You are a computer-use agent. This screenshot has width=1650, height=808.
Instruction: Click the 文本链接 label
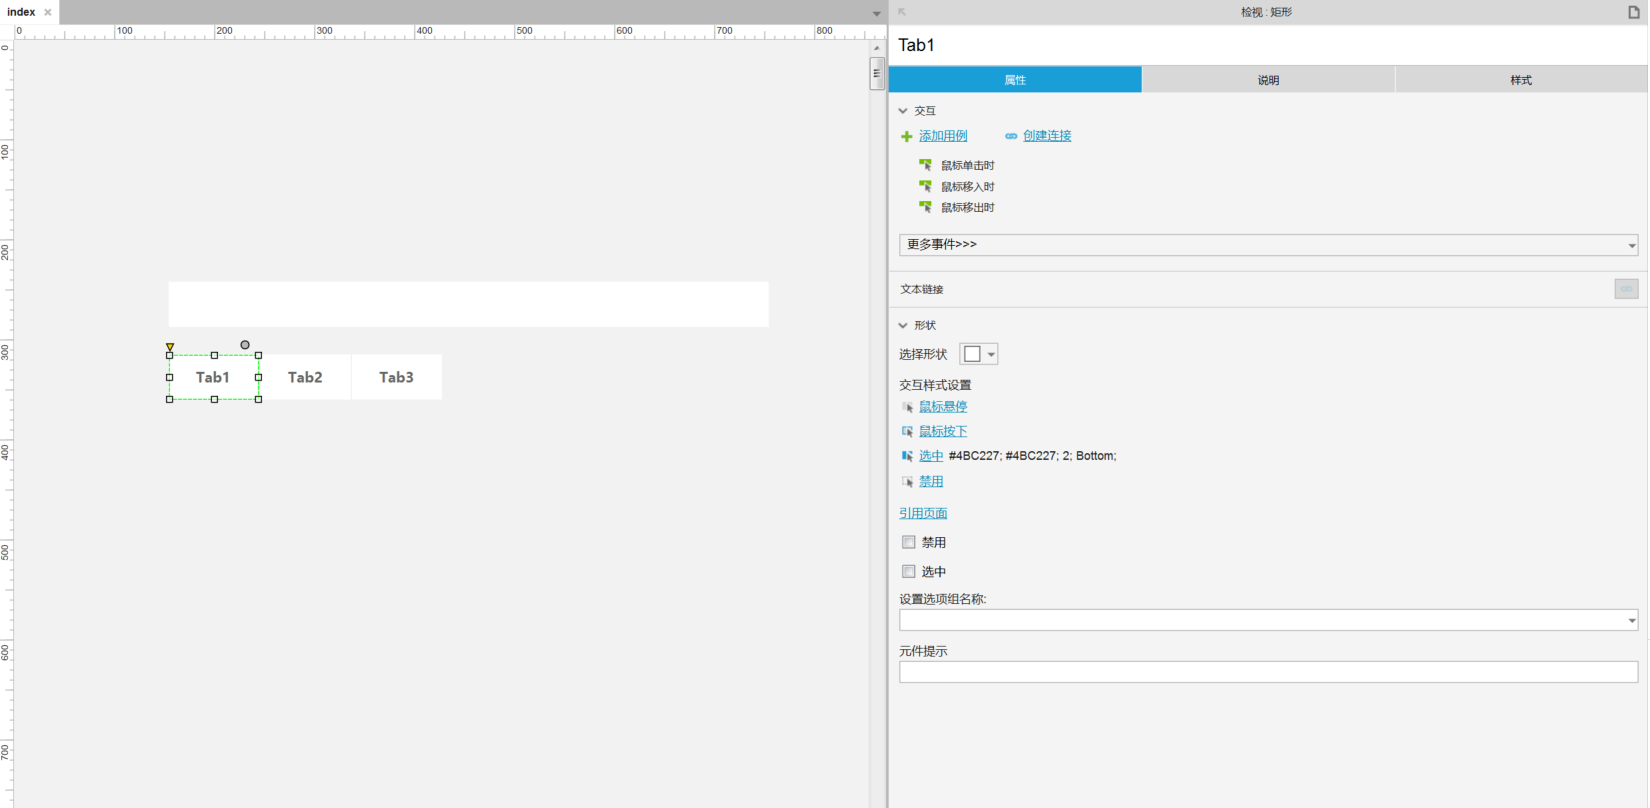(x=922, y=289)
